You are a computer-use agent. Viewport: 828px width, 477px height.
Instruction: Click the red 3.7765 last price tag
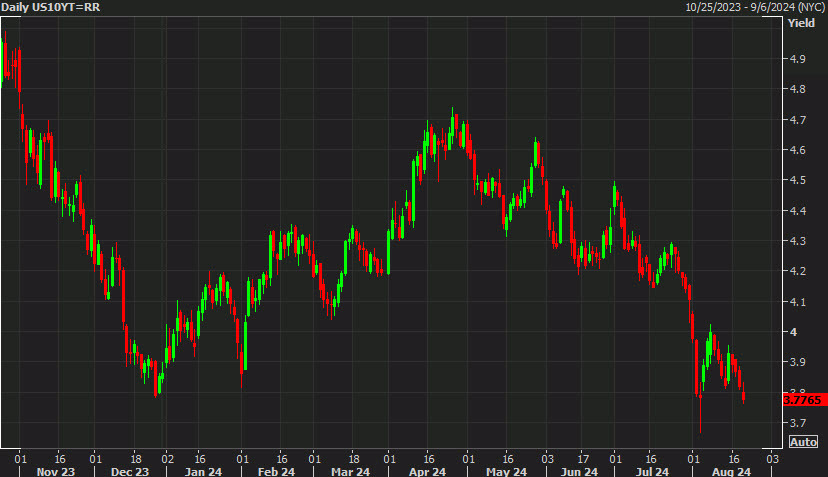(x=805, y=400)
